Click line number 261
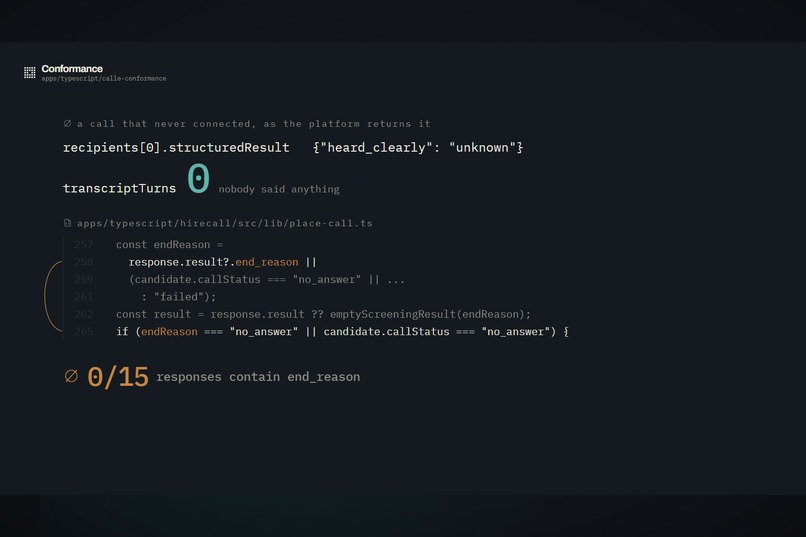 83,297
